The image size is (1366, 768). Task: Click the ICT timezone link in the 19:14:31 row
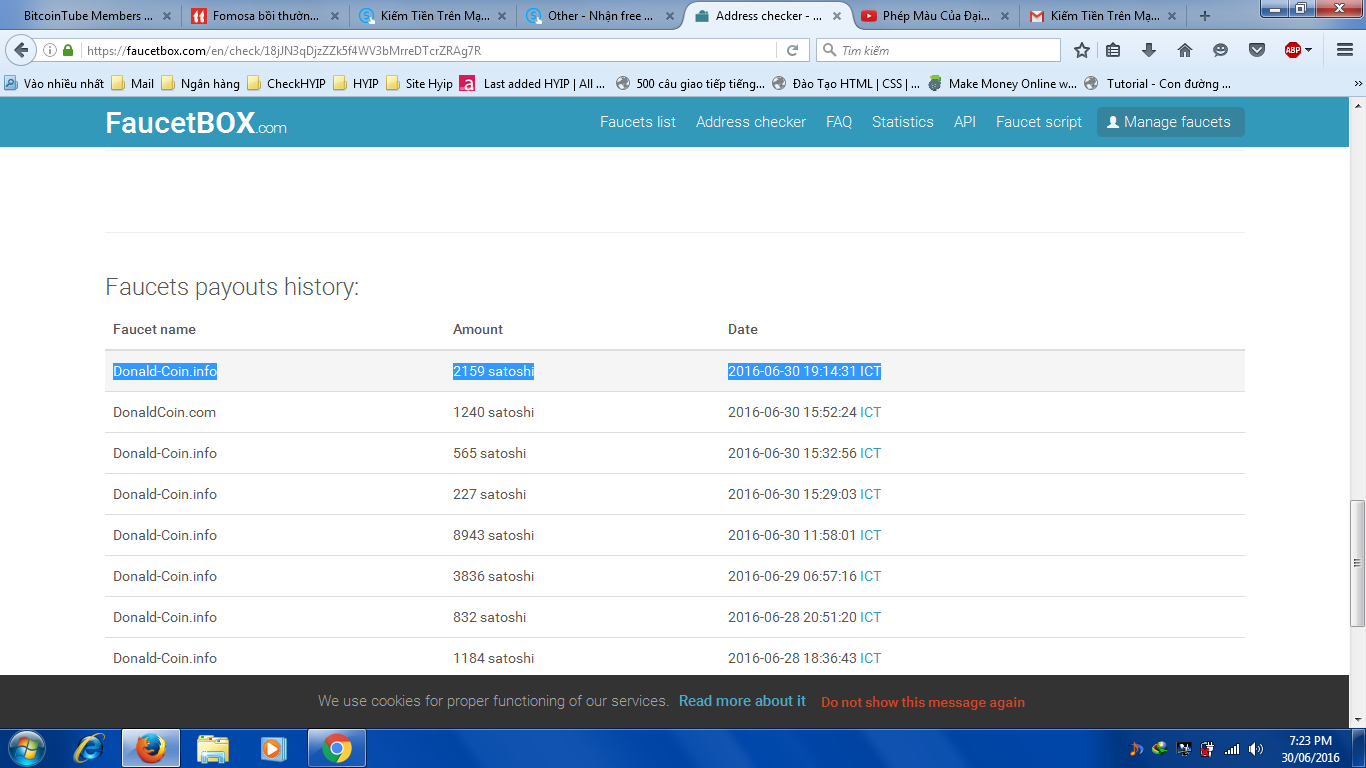tap(870, 371)
